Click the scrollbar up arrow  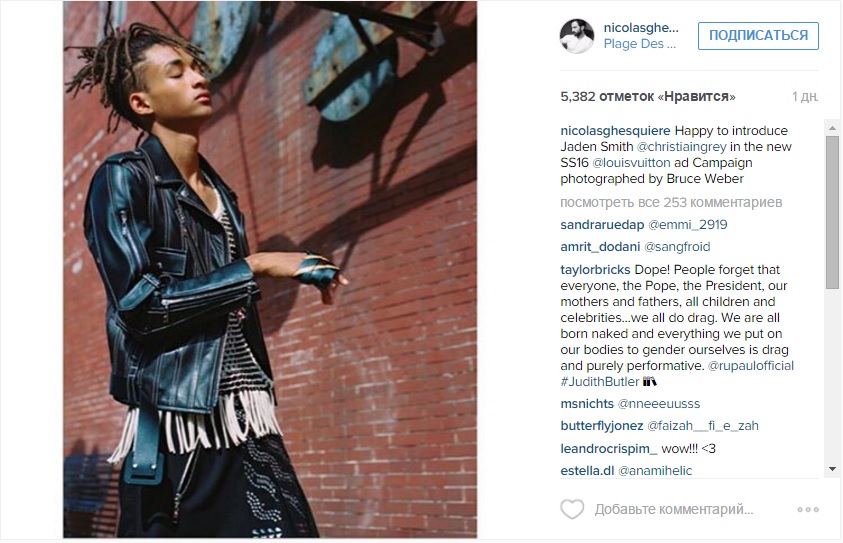coord(832,128)
